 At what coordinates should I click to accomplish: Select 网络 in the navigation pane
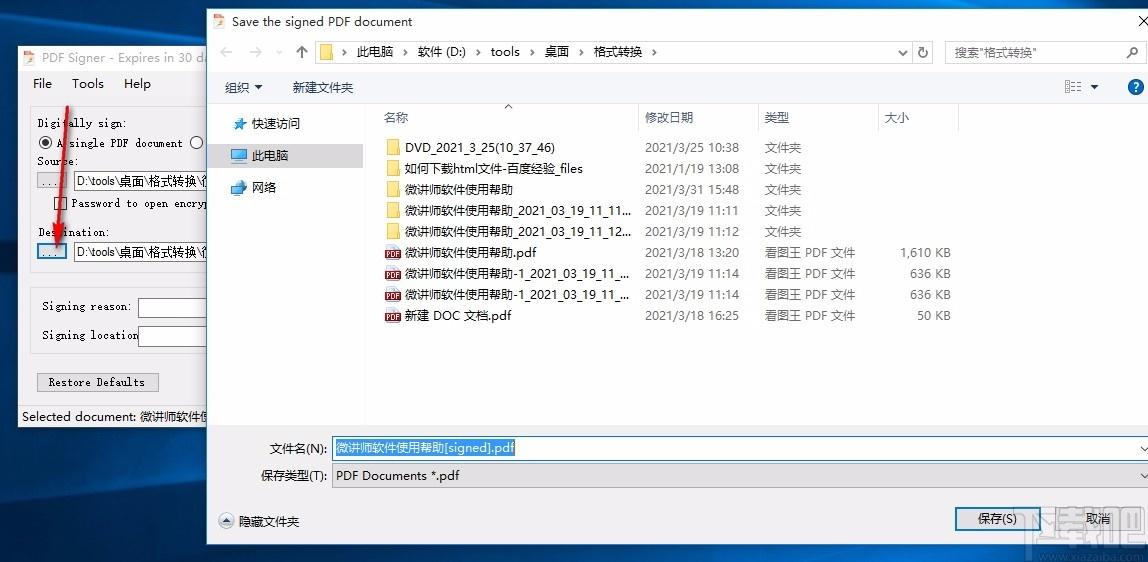pyautogui.click(x=264, y=188)
